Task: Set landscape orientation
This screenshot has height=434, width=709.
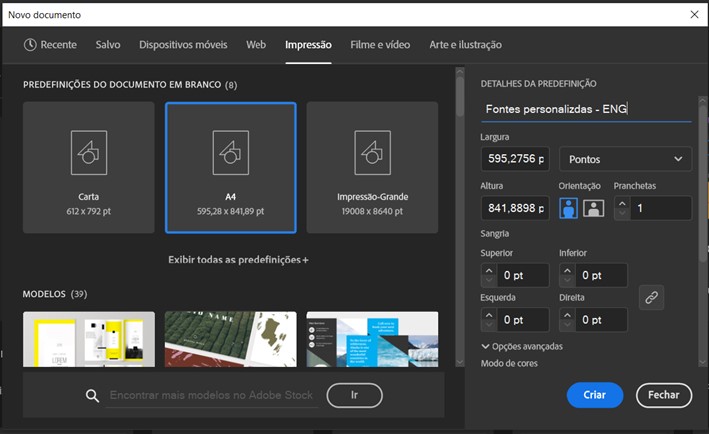Action: click(593, 208)
